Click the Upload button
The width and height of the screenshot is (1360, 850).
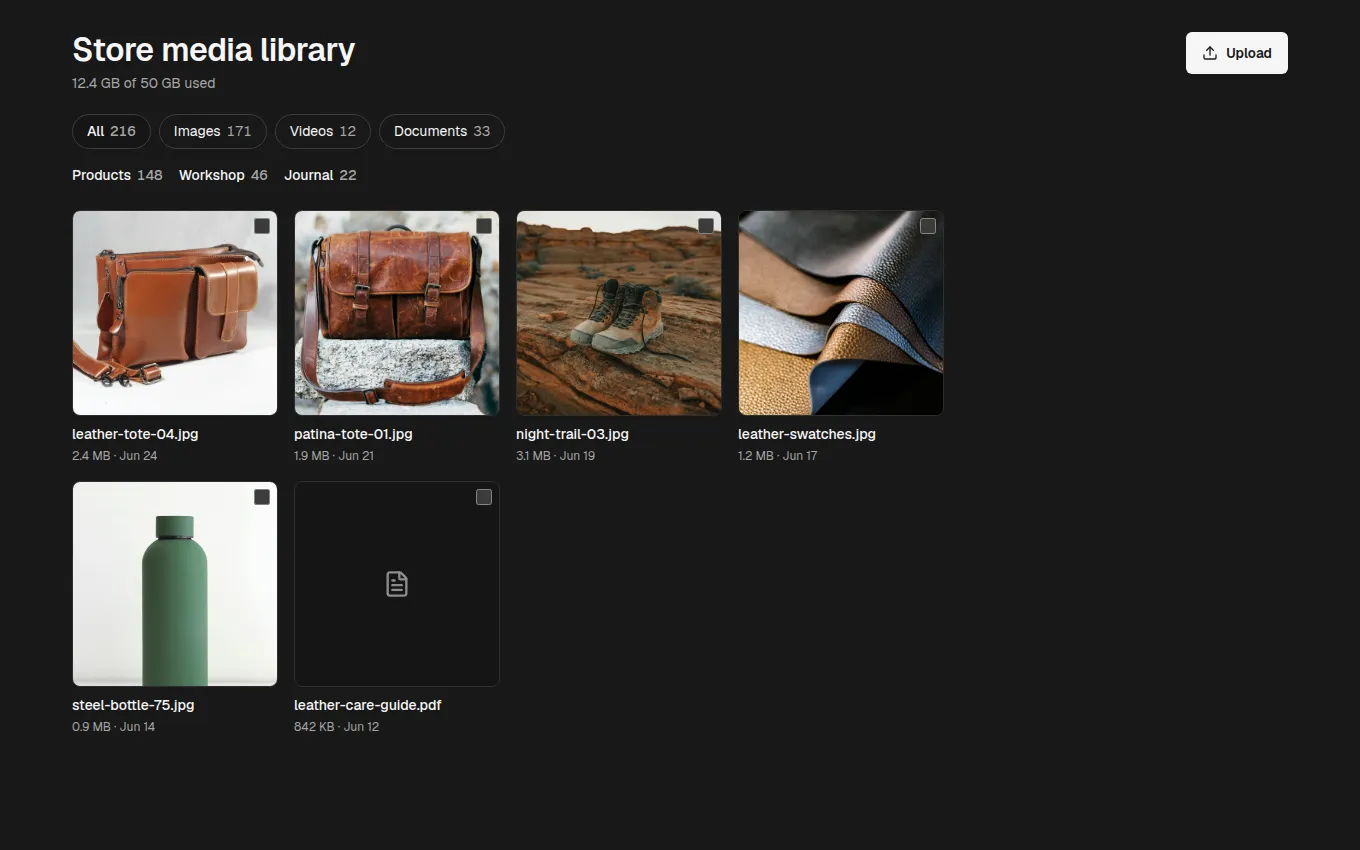click(x=1237, y=53)
